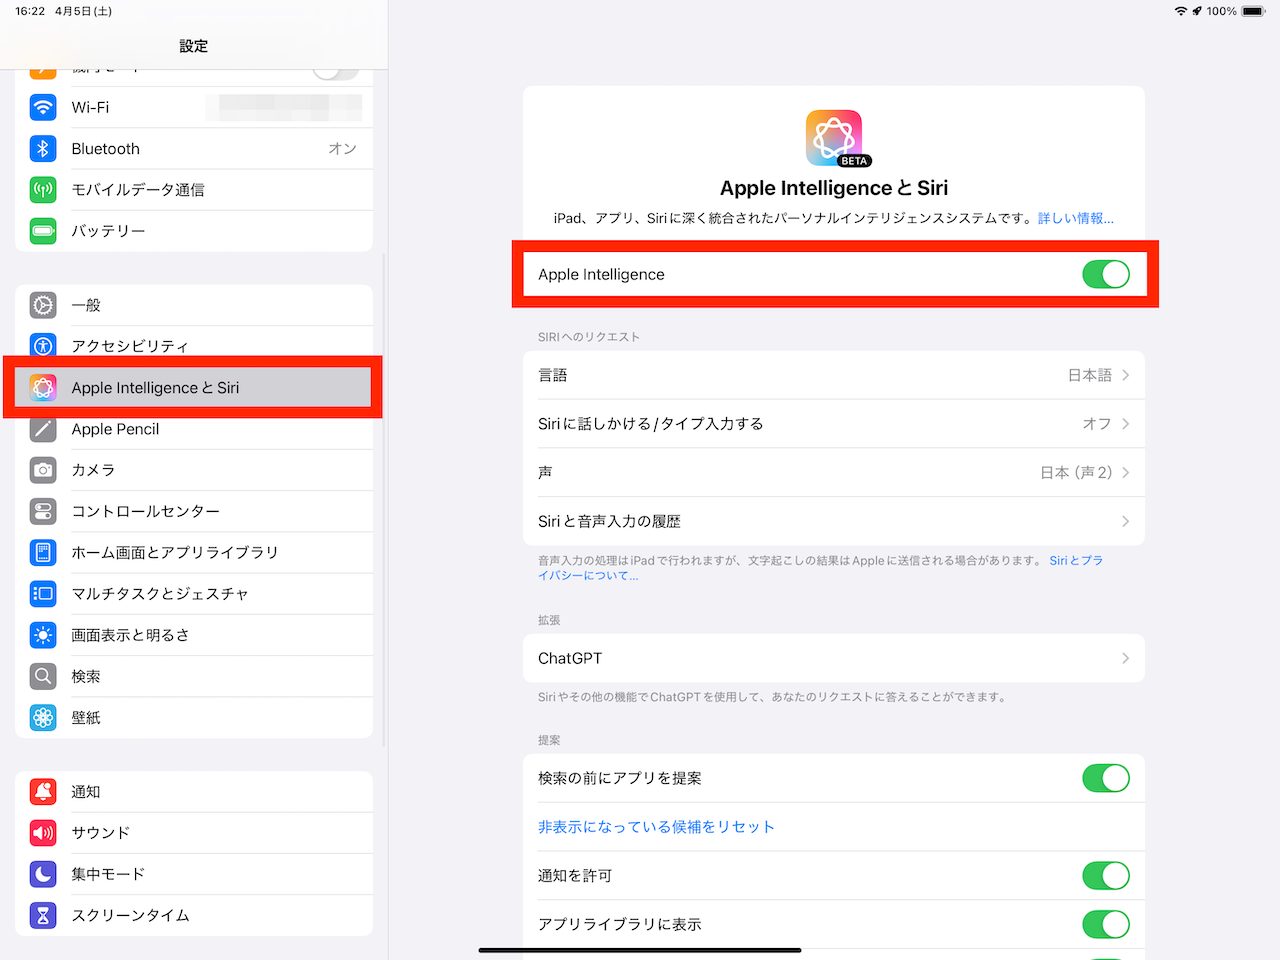Viewport: 1280px width, 960px height.
Task: Open 声 setting showing 日本 (声 2)
Action: 834,472
